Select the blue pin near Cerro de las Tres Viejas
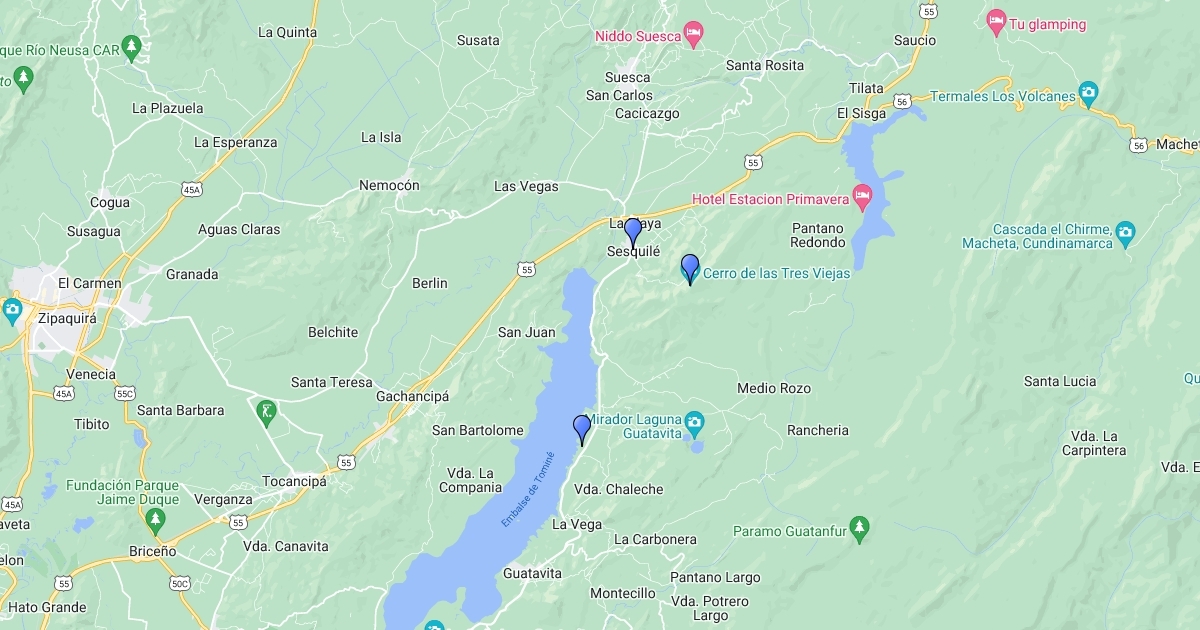This screenshot has width=1200, height=630. [x=690, y=269]
